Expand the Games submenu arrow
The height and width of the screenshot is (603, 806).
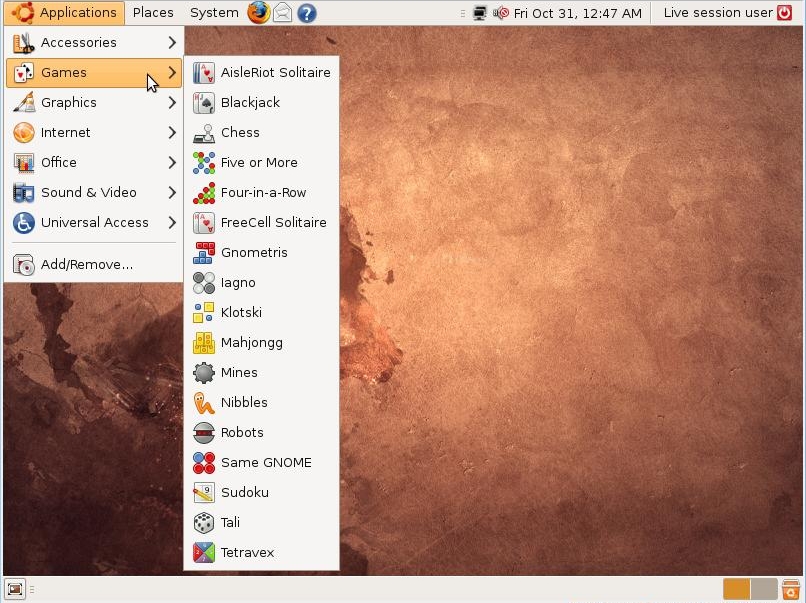click(x=172, y=72)
